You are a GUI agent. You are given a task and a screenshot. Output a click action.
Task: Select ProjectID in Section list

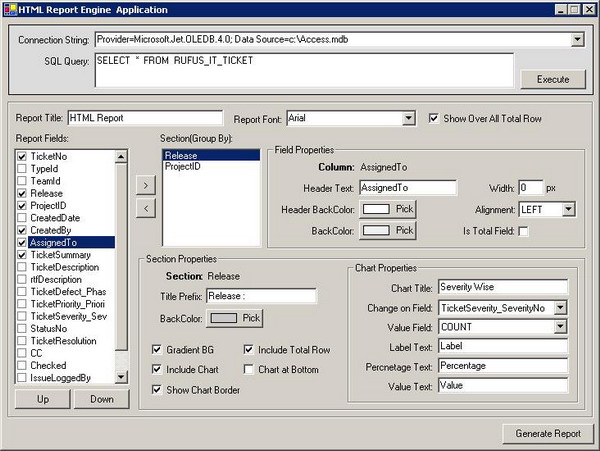pos(211,166)
